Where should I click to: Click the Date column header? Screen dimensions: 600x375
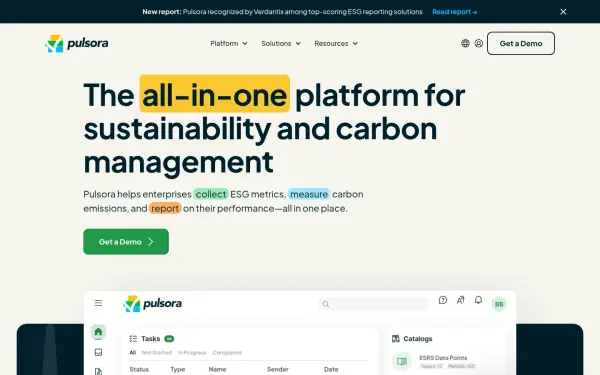[331, 369]
